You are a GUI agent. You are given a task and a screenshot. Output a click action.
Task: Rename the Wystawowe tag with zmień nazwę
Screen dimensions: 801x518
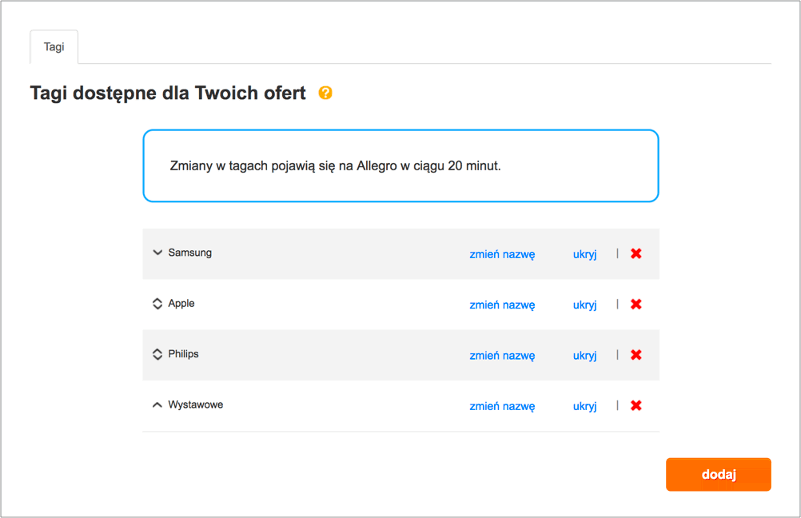pyautogui.click(x=502, y=406)
